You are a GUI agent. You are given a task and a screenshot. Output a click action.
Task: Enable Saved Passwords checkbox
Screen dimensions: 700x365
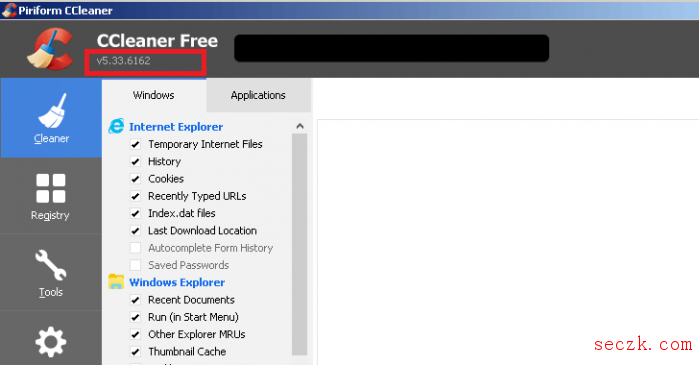point(135,265)
